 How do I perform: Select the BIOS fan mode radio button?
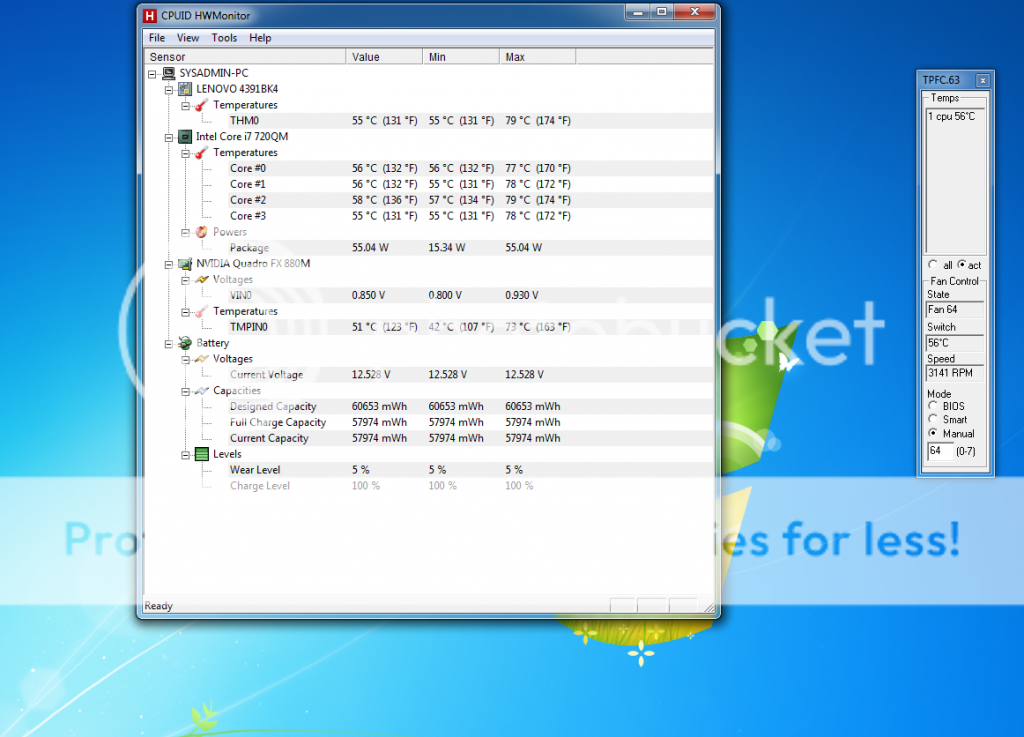tap(933, 406)
